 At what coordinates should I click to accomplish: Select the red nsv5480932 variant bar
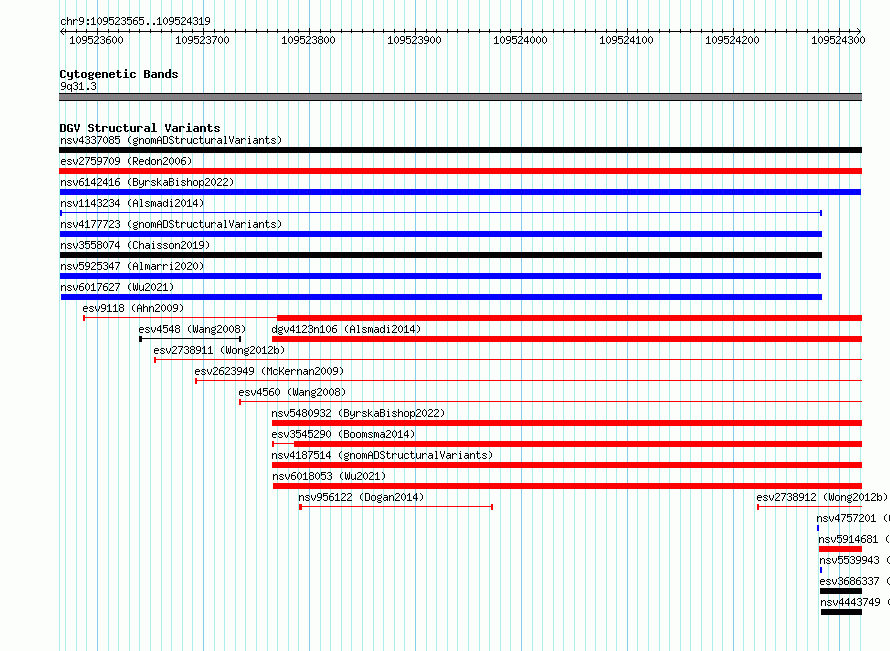(567, 423)
